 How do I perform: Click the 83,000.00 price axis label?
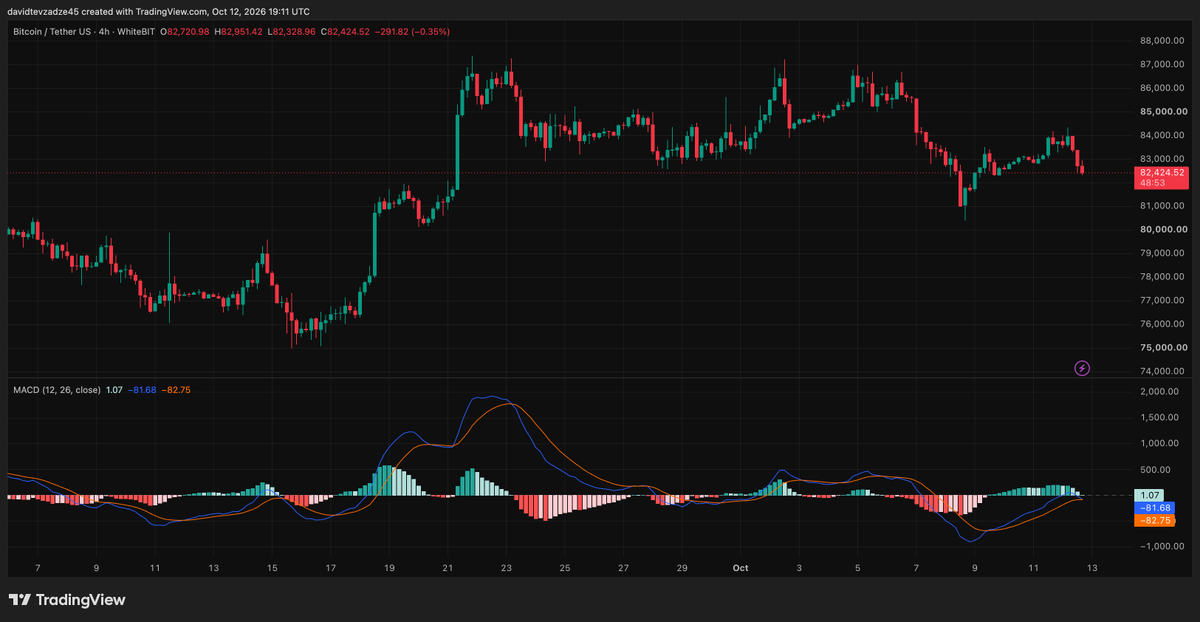coord(1162,159)
